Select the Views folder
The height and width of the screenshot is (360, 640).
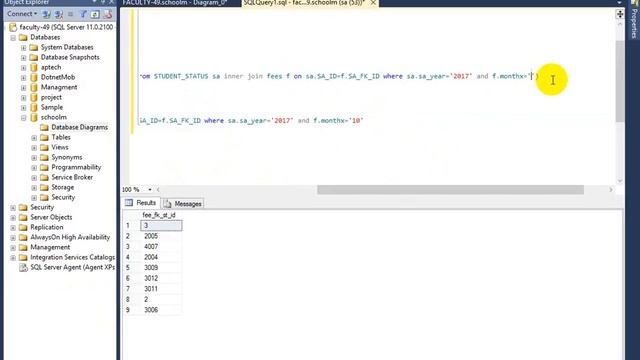60,147
